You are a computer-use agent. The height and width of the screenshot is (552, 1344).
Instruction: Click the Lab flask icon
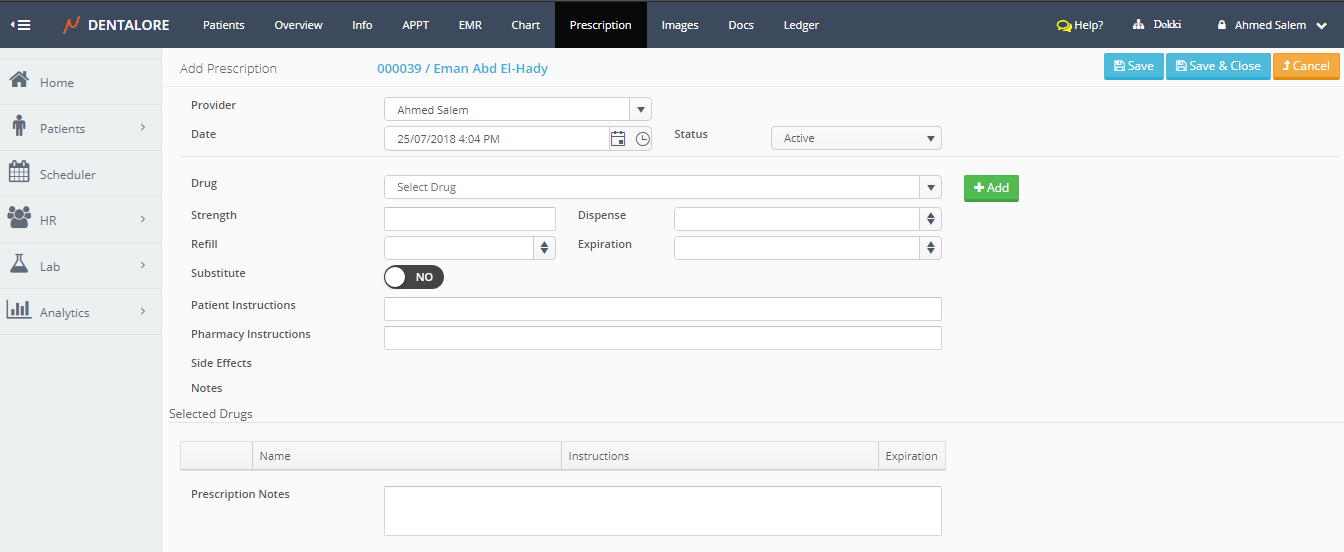pyautogui.click(x=19, y=265)
